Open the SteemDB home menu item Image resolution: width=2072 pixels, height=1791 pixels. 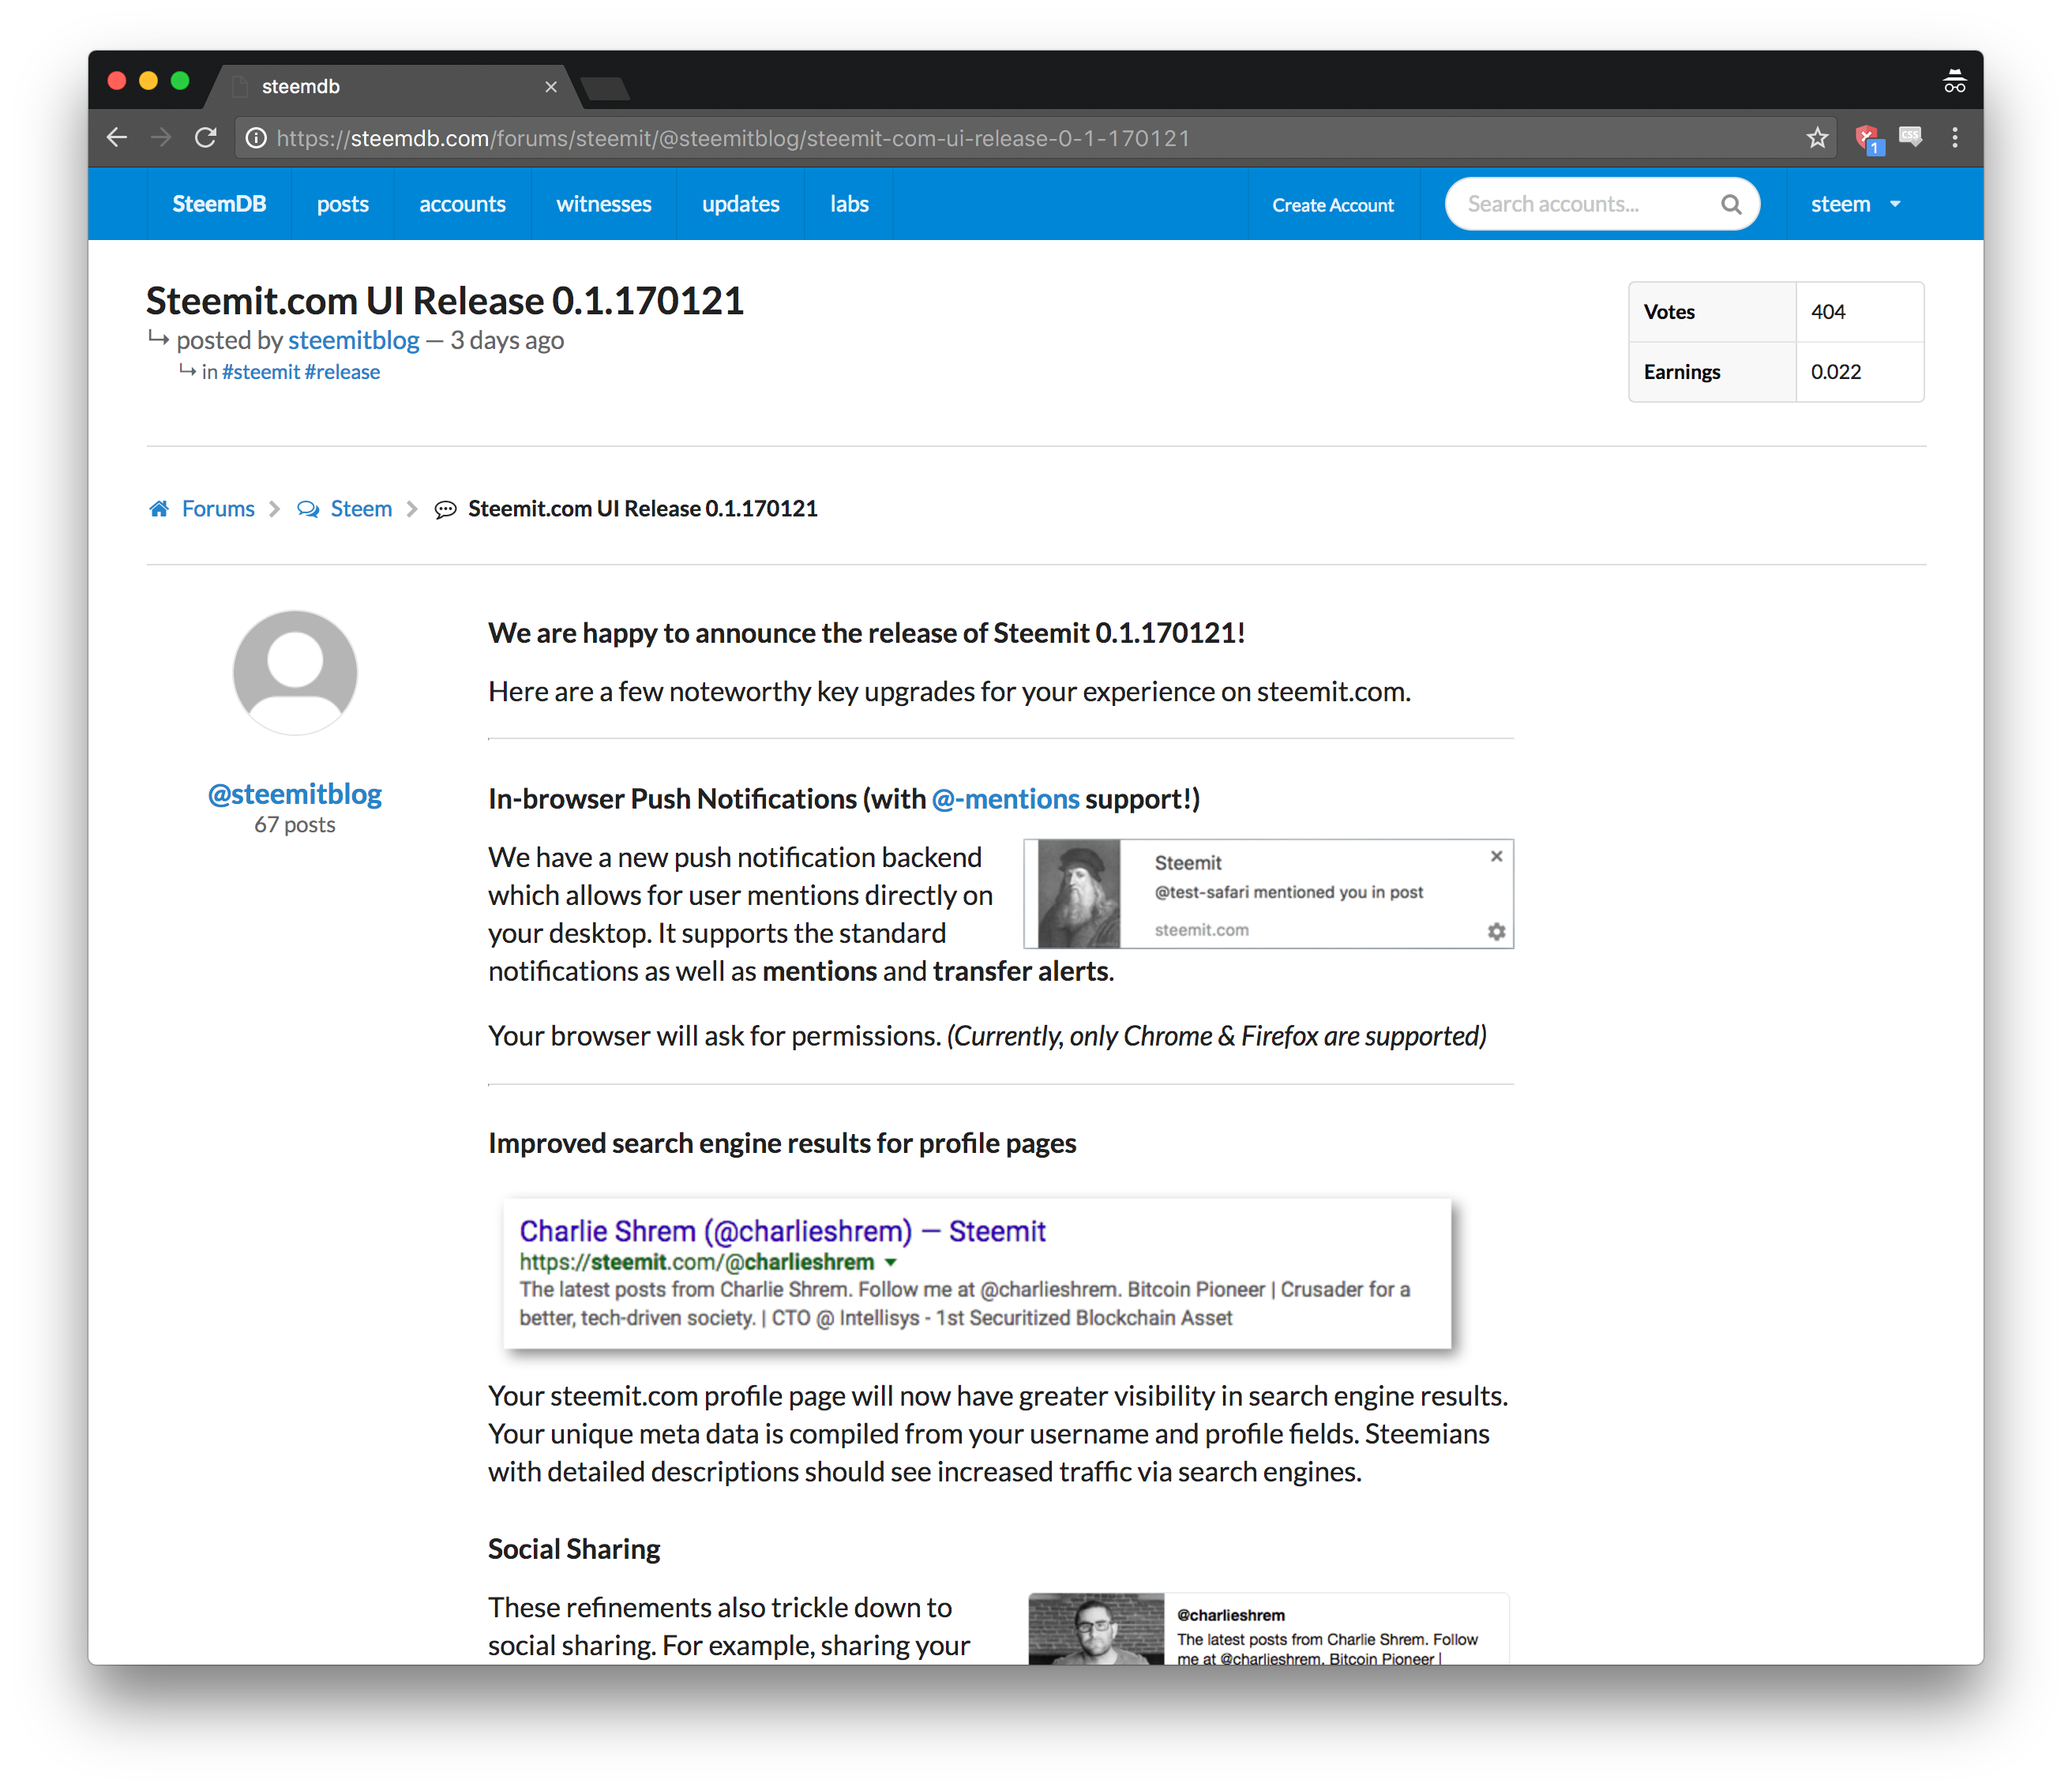point(219,204)
